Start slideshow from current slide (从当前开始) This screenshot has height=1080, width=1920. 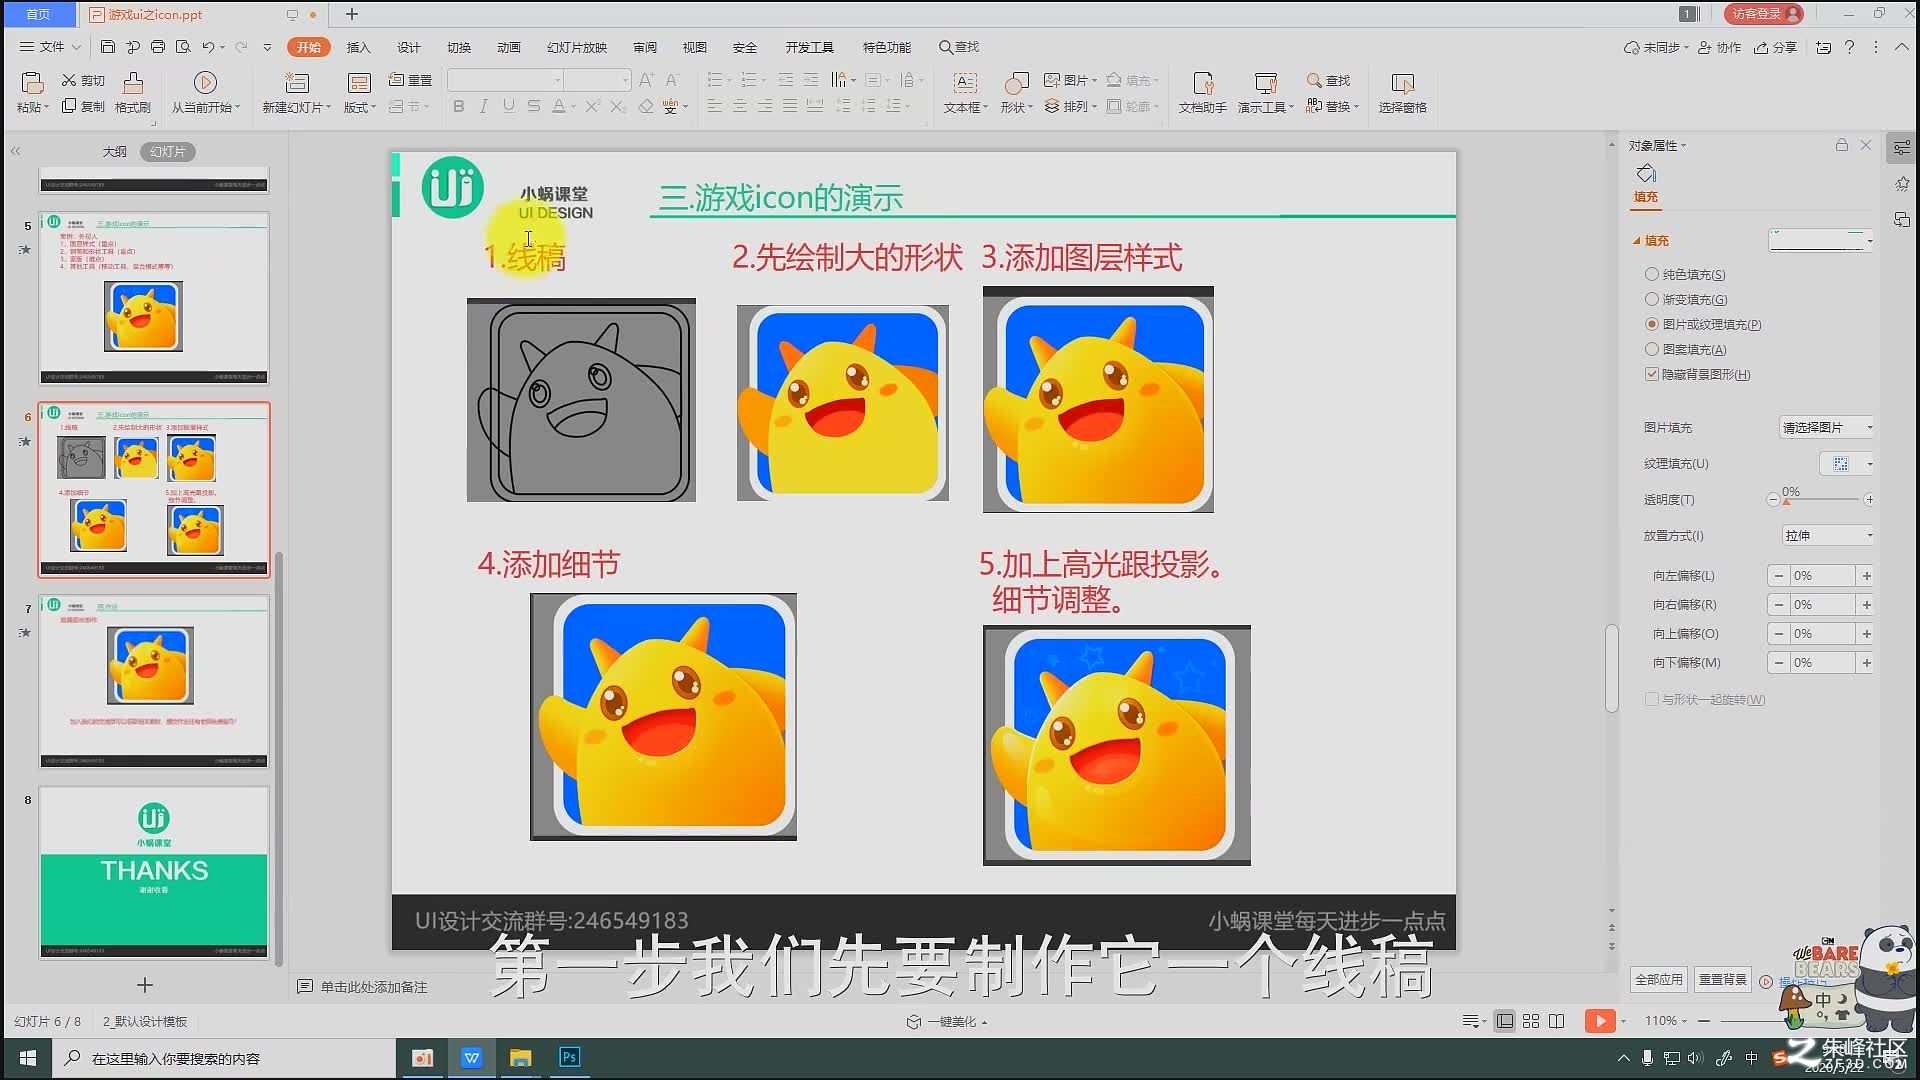coord(205,93)
